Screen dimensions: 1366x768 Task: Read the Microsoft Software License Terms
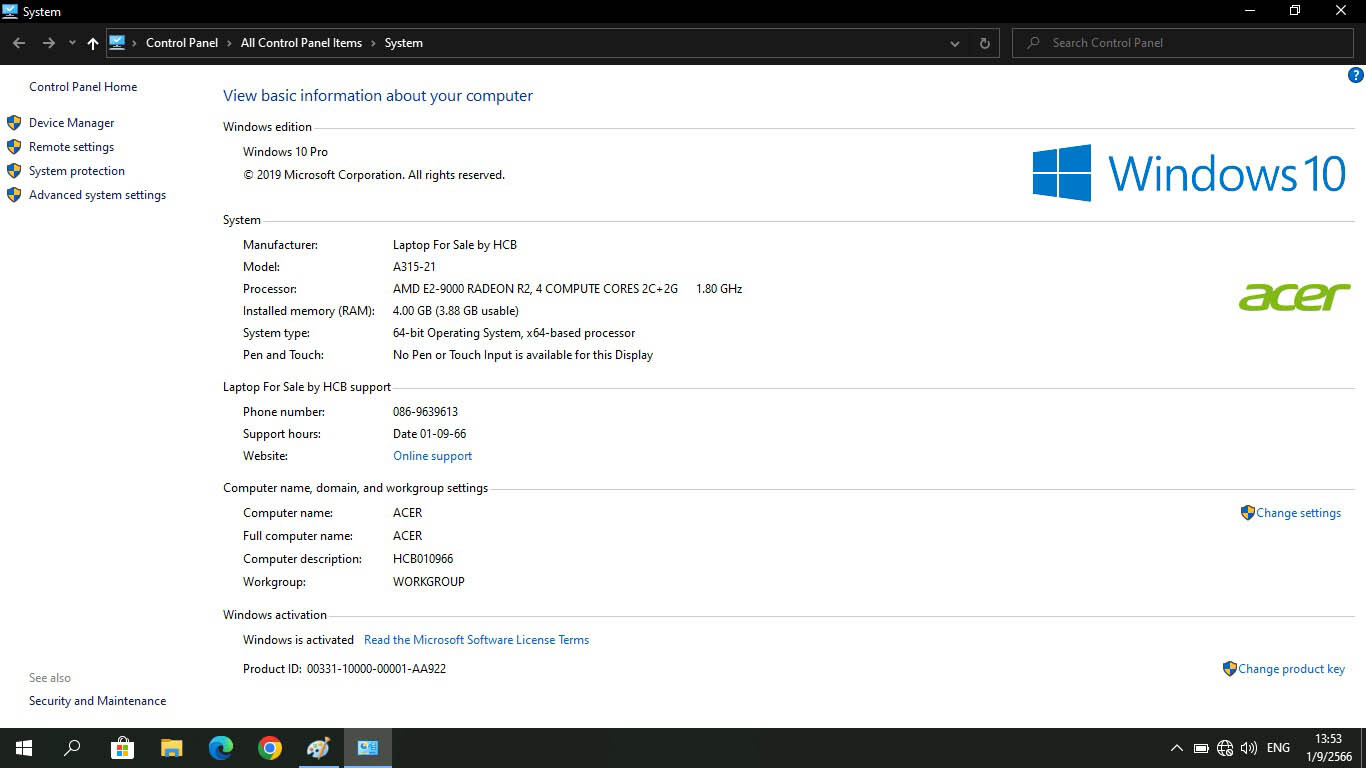477,640
